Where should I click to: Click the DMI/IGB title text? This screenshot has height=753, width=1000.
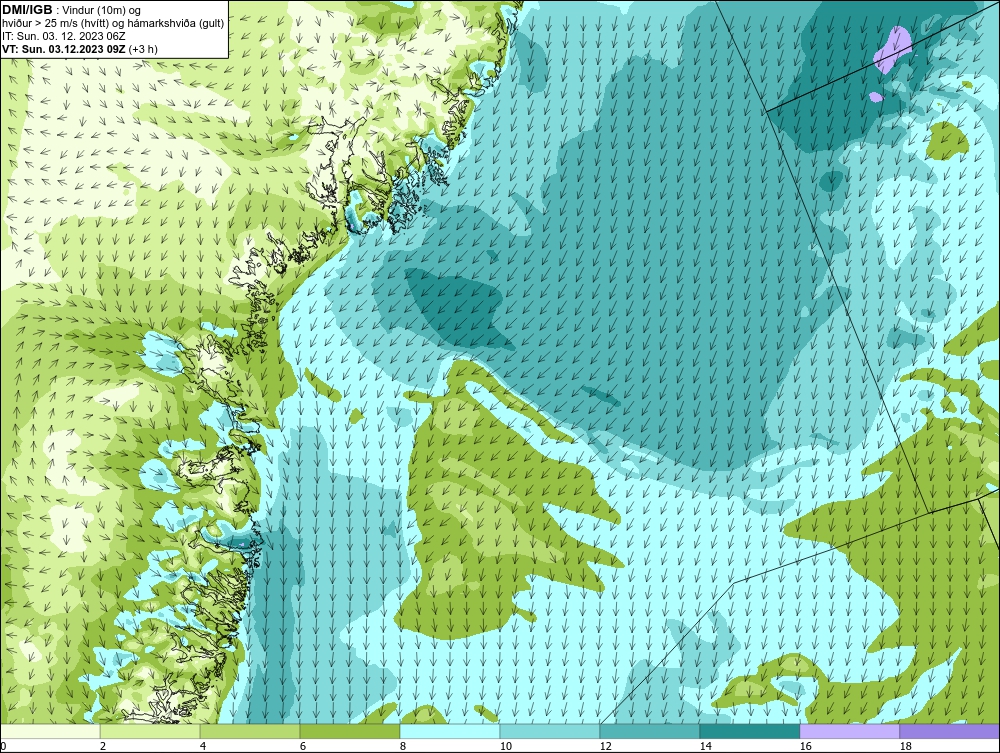[x=27, y=10]
